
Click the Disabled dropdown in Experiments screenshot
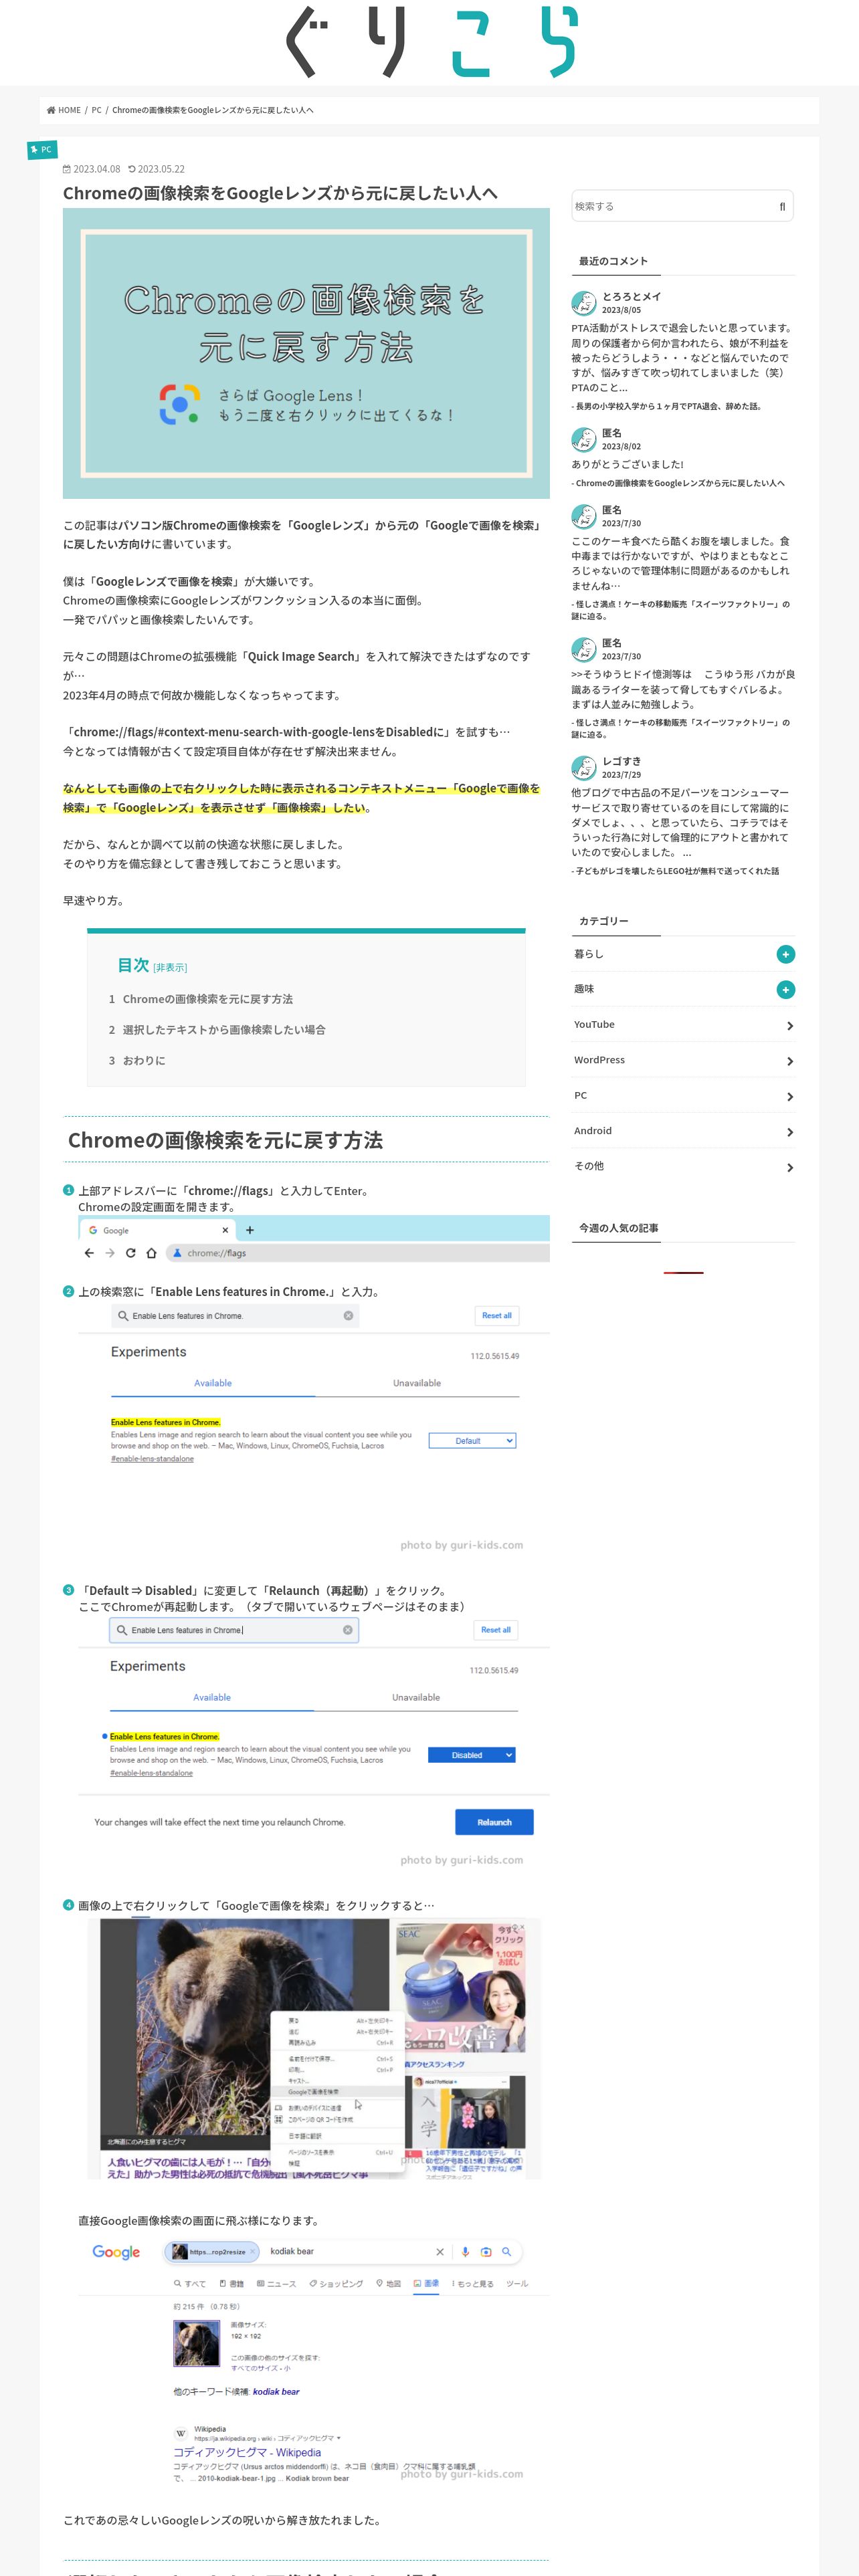pos(471,1755)
